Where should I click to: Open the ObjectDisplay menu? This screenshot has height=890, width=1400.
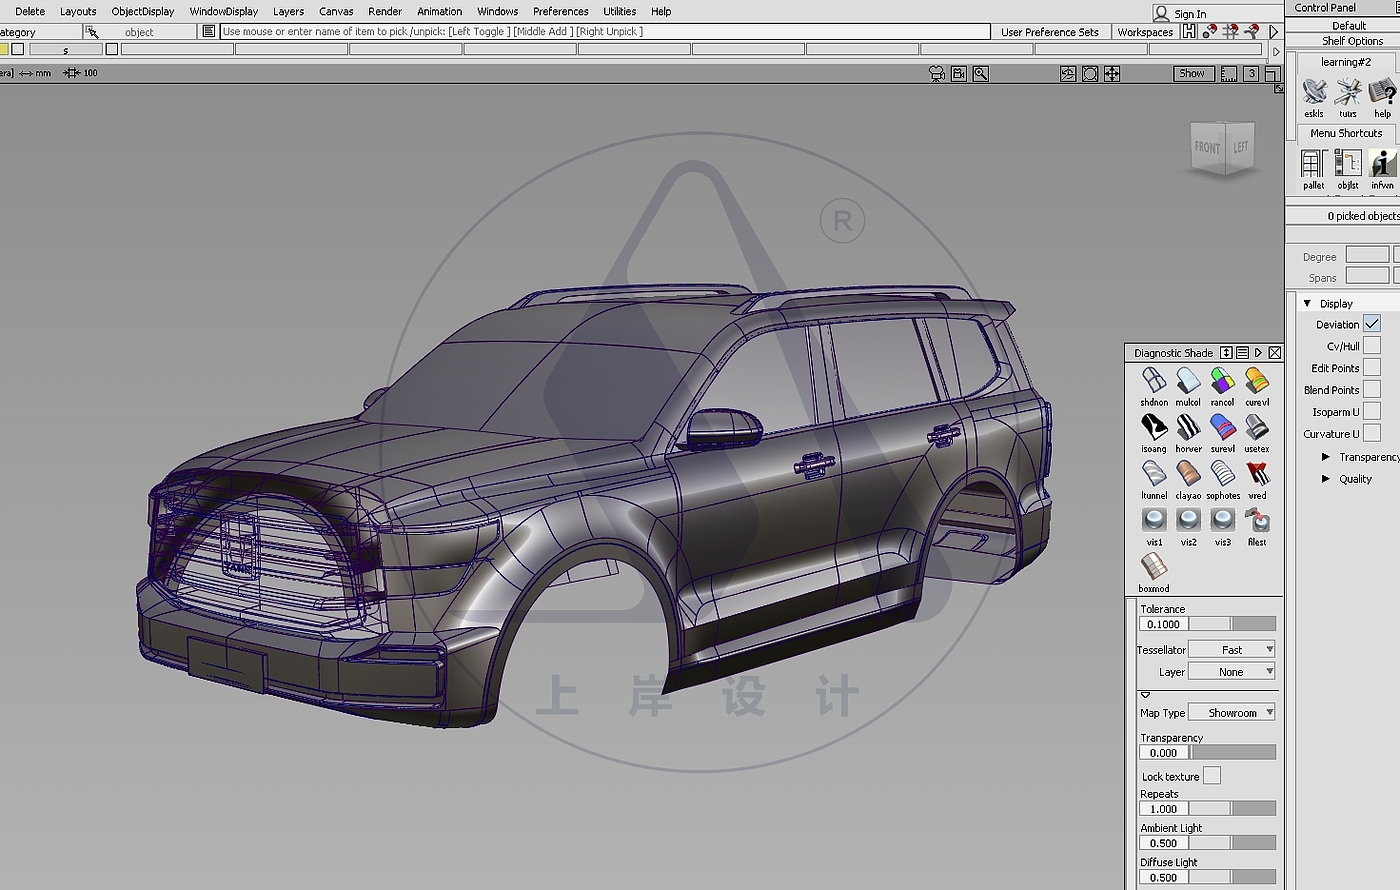[x=143, y=11]
